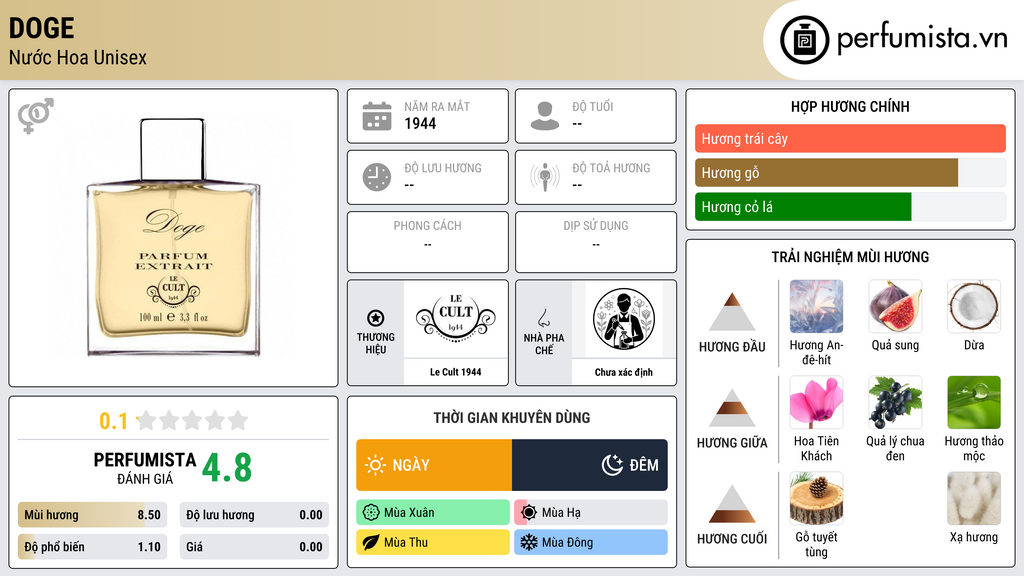The image size is (1024, 576).
Task: Click the Hương cỏ lá accord bar
Action: 850,206
